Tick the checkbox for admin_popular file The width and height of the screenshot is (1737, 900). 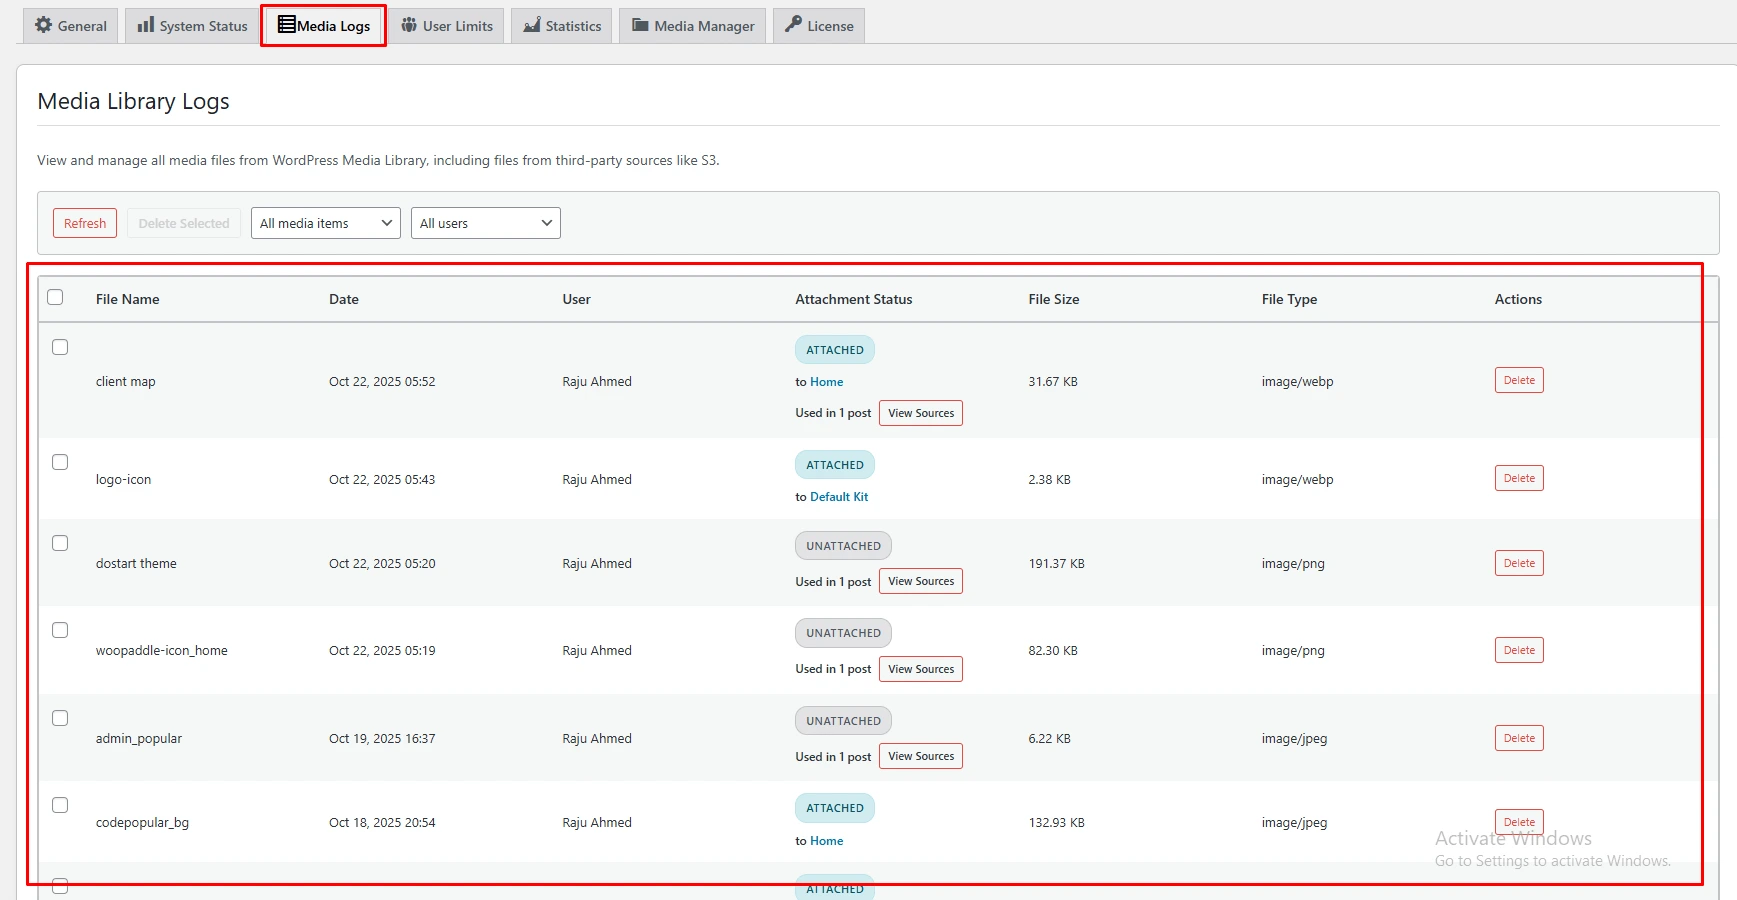(x=60, y=718)
